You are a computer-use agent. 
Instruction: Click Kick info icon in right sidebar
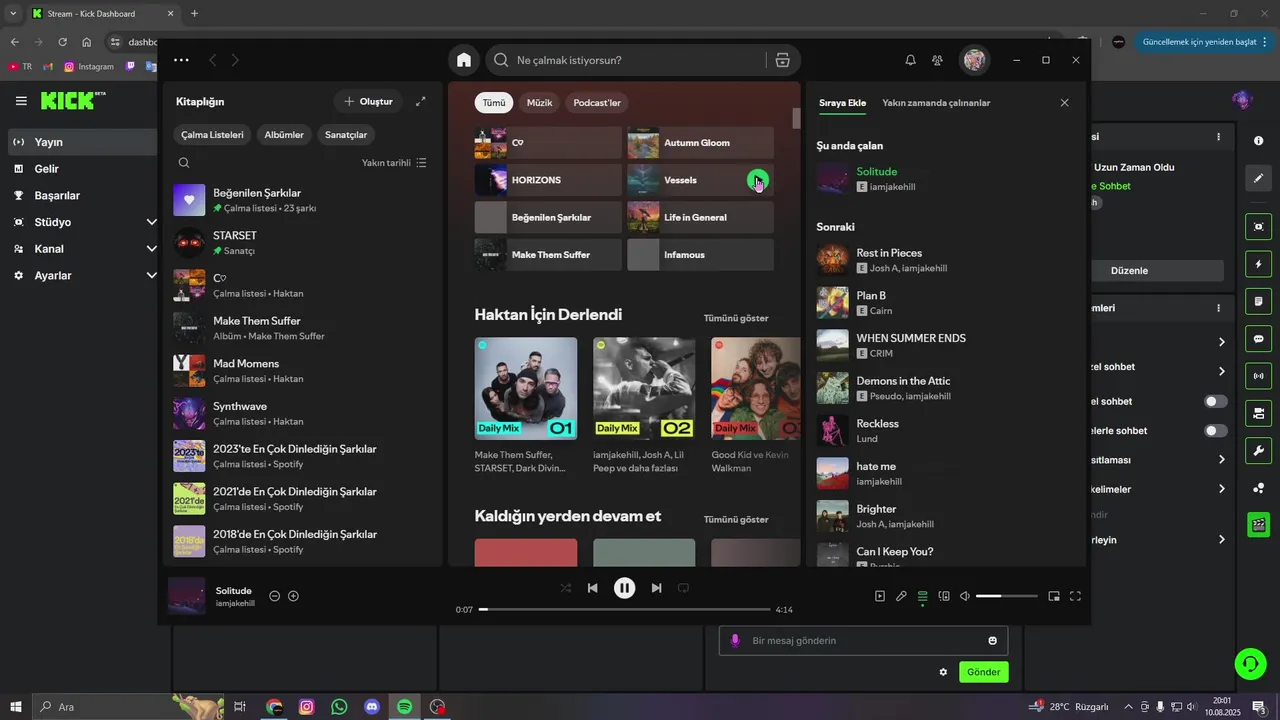coord(1259,141)
